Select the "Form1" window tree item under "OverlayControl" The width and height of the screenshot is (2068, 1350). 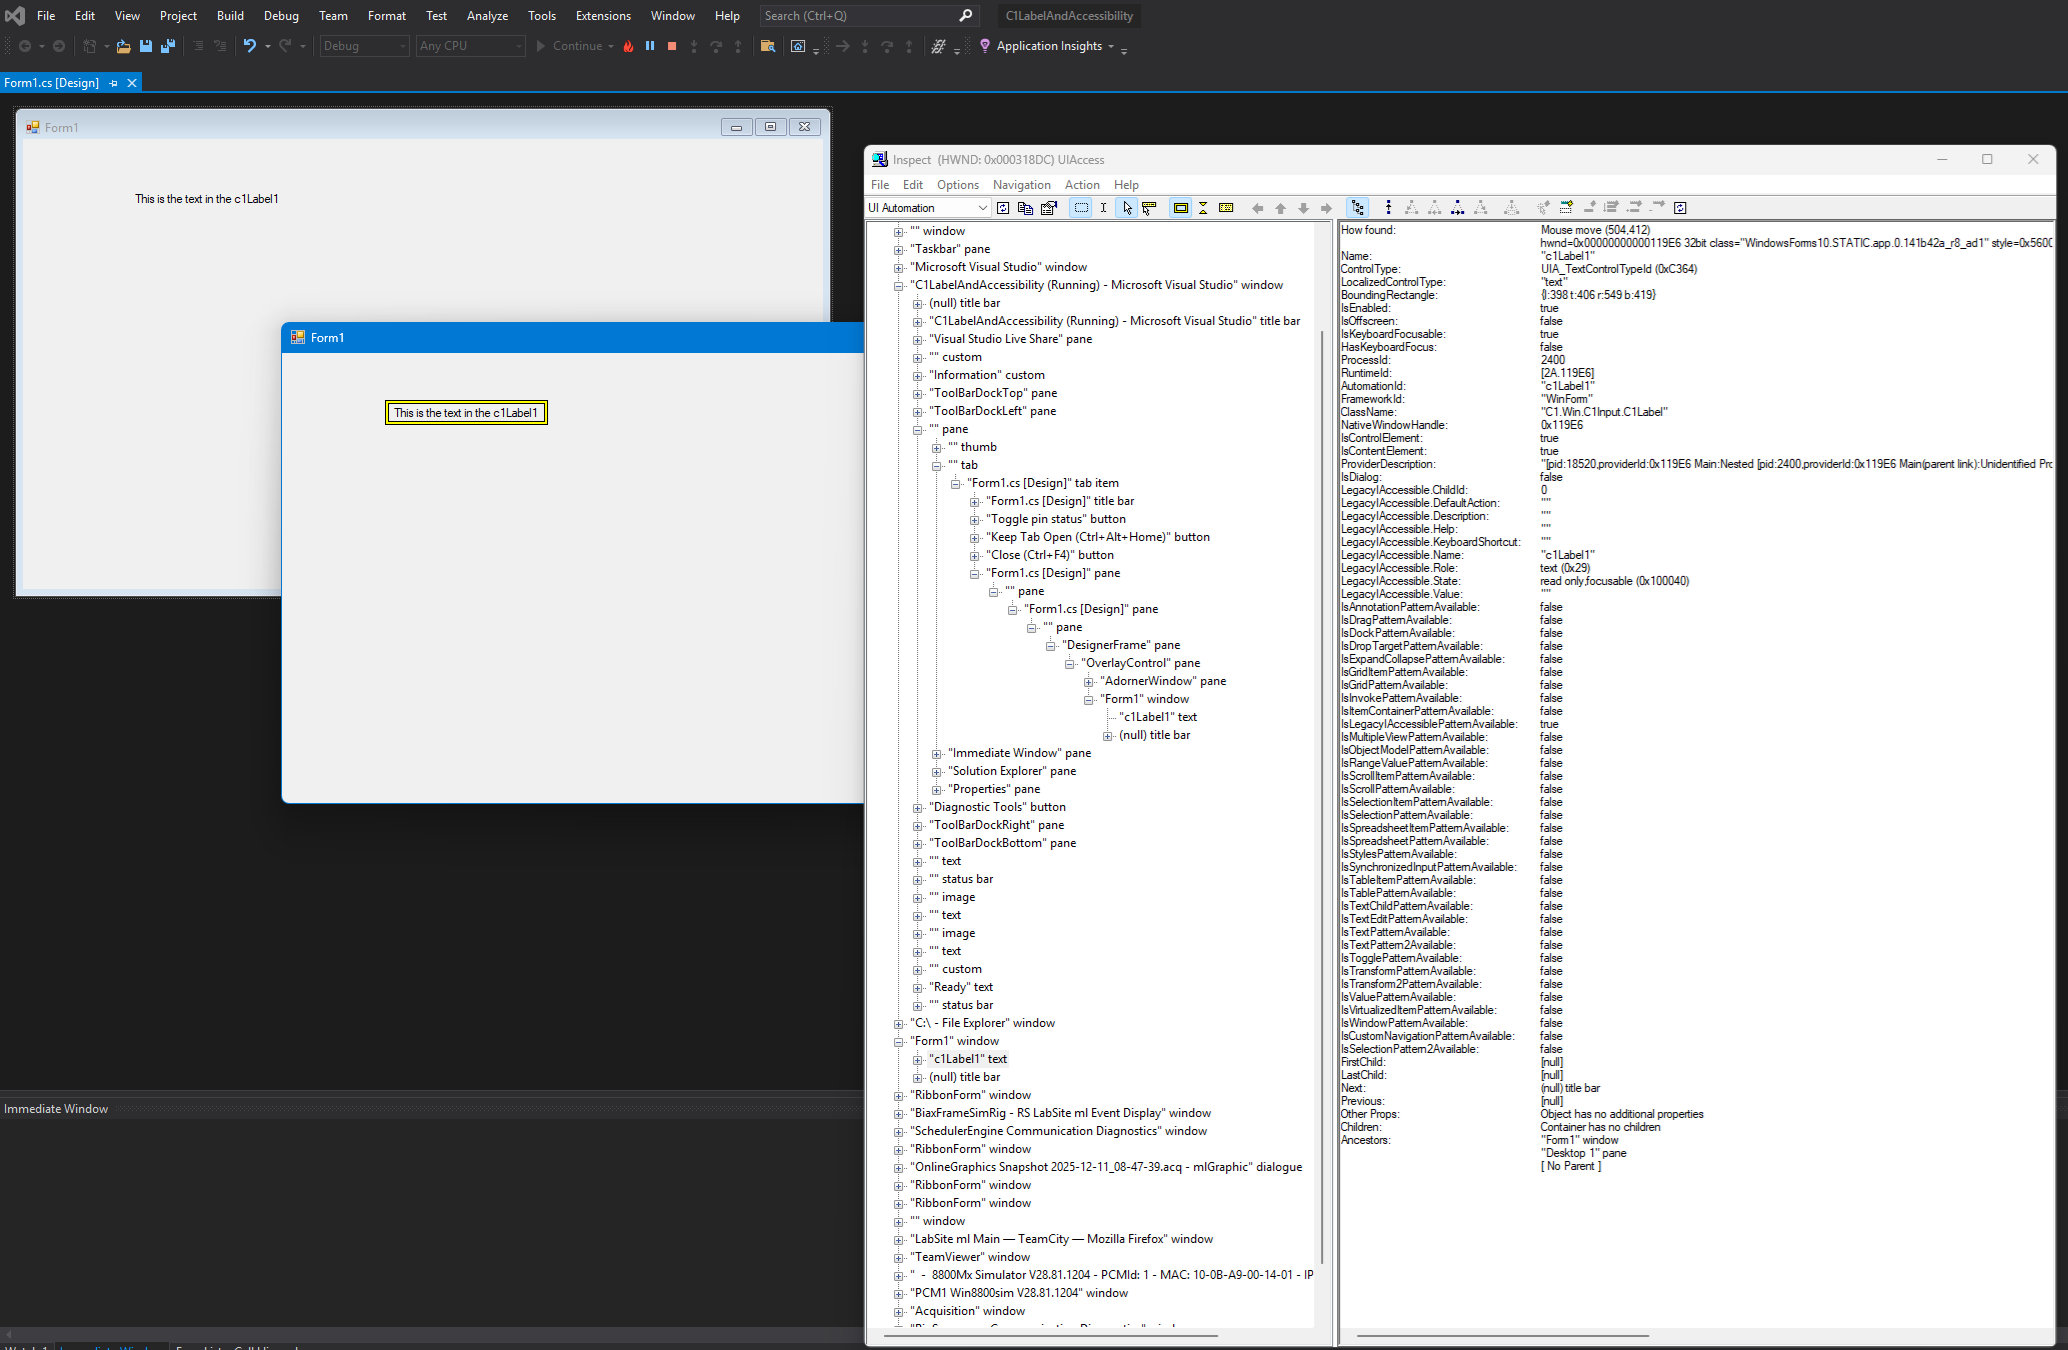click(1145, 699)
